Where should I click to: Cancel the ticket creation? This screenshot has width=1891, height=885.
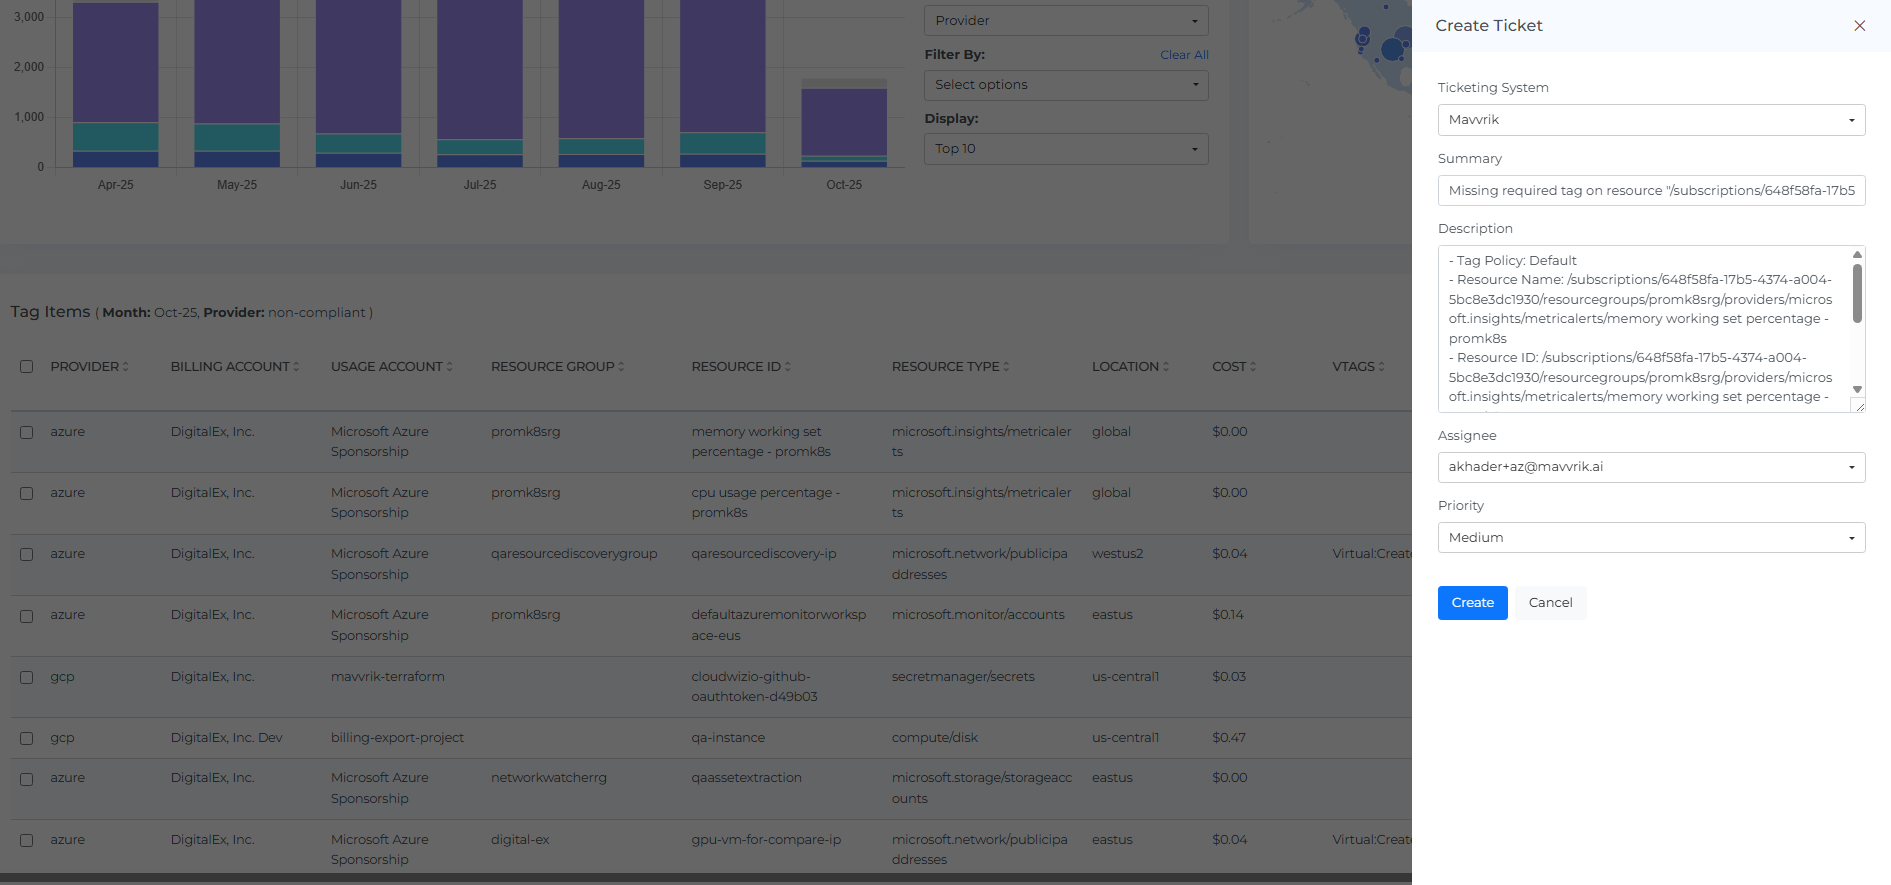click(x=1550, y=603)
